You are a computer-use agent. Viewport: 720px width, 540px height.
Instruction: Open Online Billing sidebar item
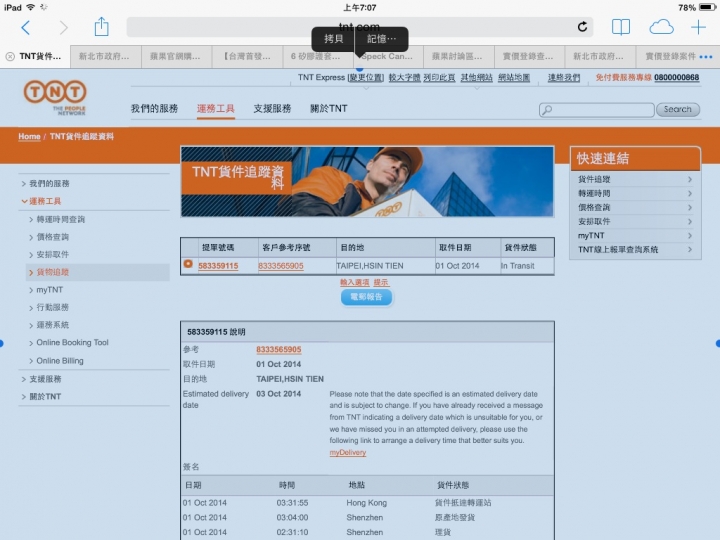tap(60, 361)
